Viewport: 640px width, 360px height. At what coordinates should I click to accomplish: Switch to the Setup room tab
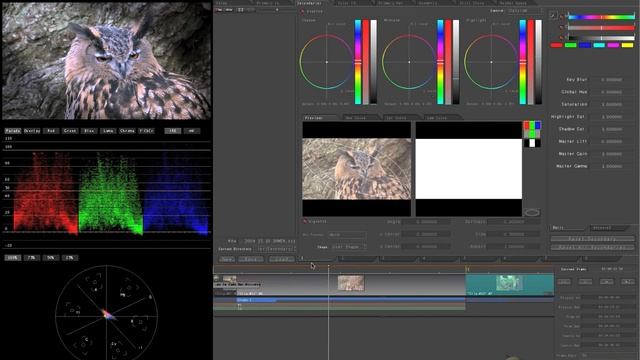[x=222, y=3]
